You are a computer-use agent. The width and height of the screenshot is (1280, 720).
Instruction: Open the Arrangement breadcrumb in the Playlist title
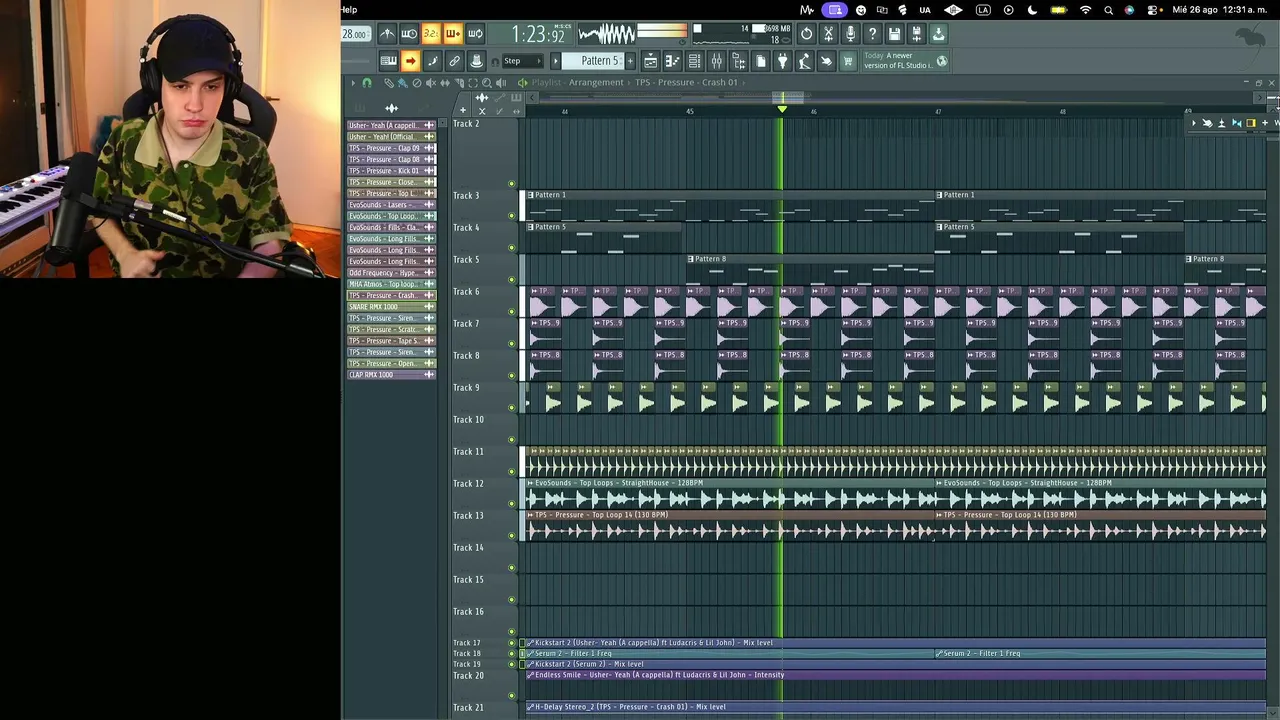[x=596, y=83]
